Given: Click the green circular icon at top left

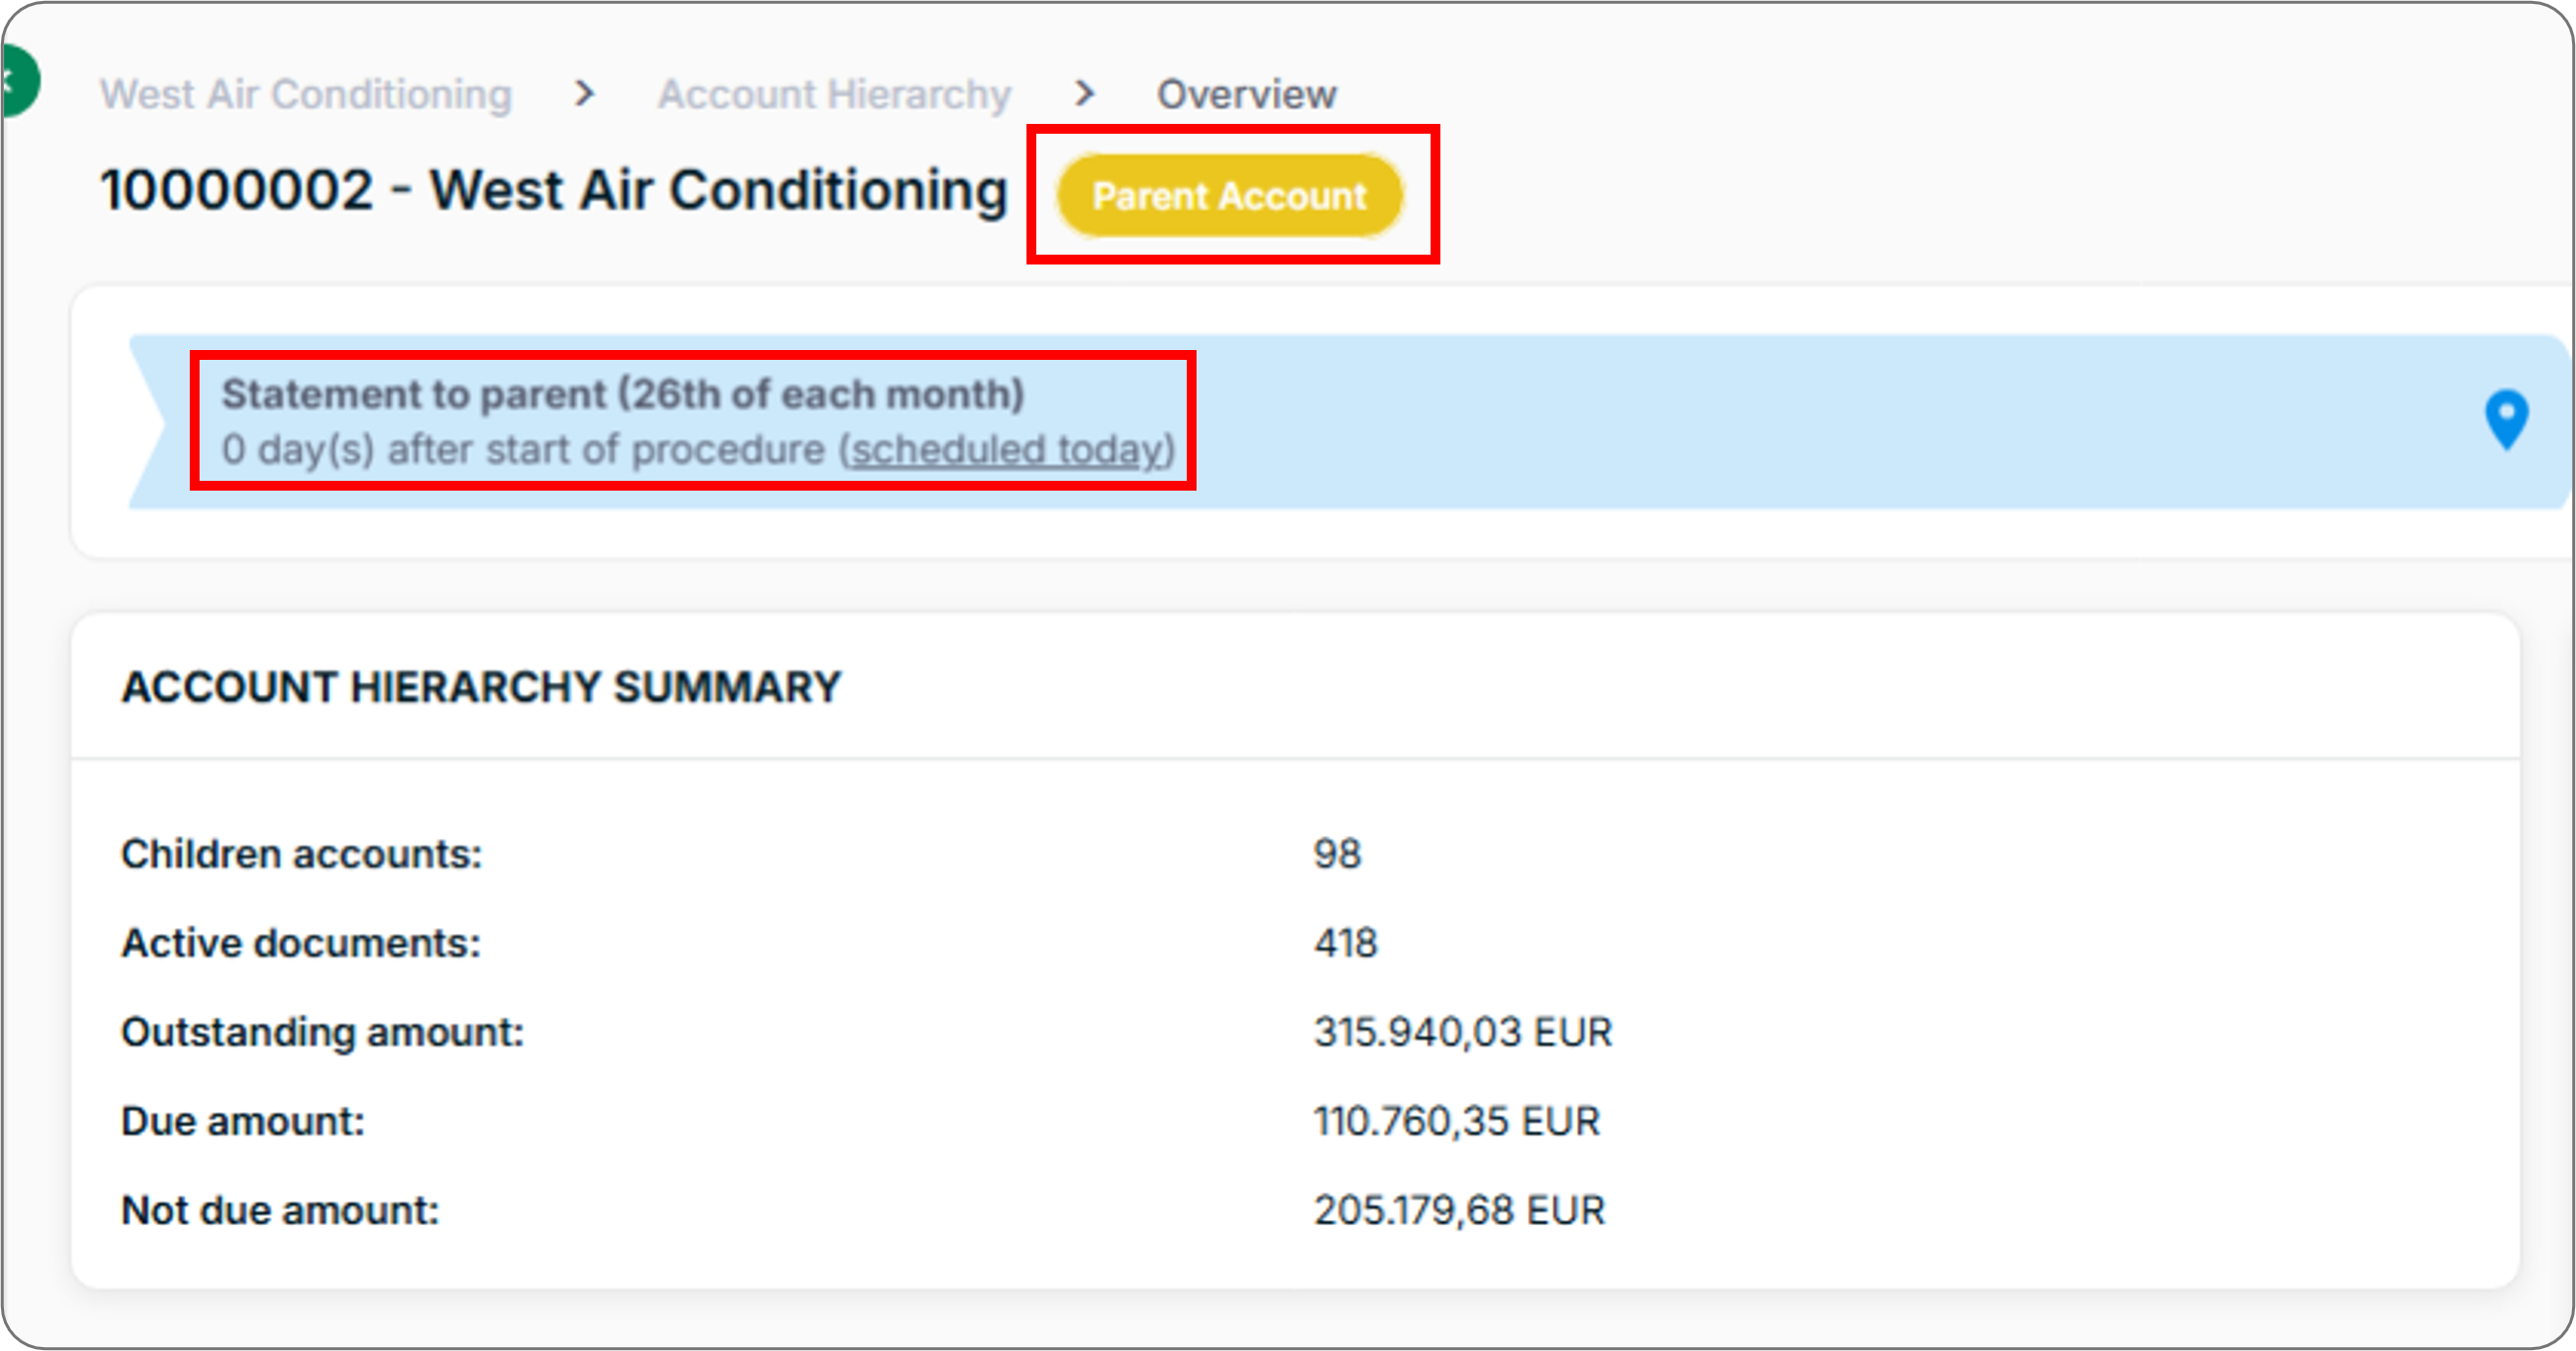Looking at the screenshot, I should point(18,82).
